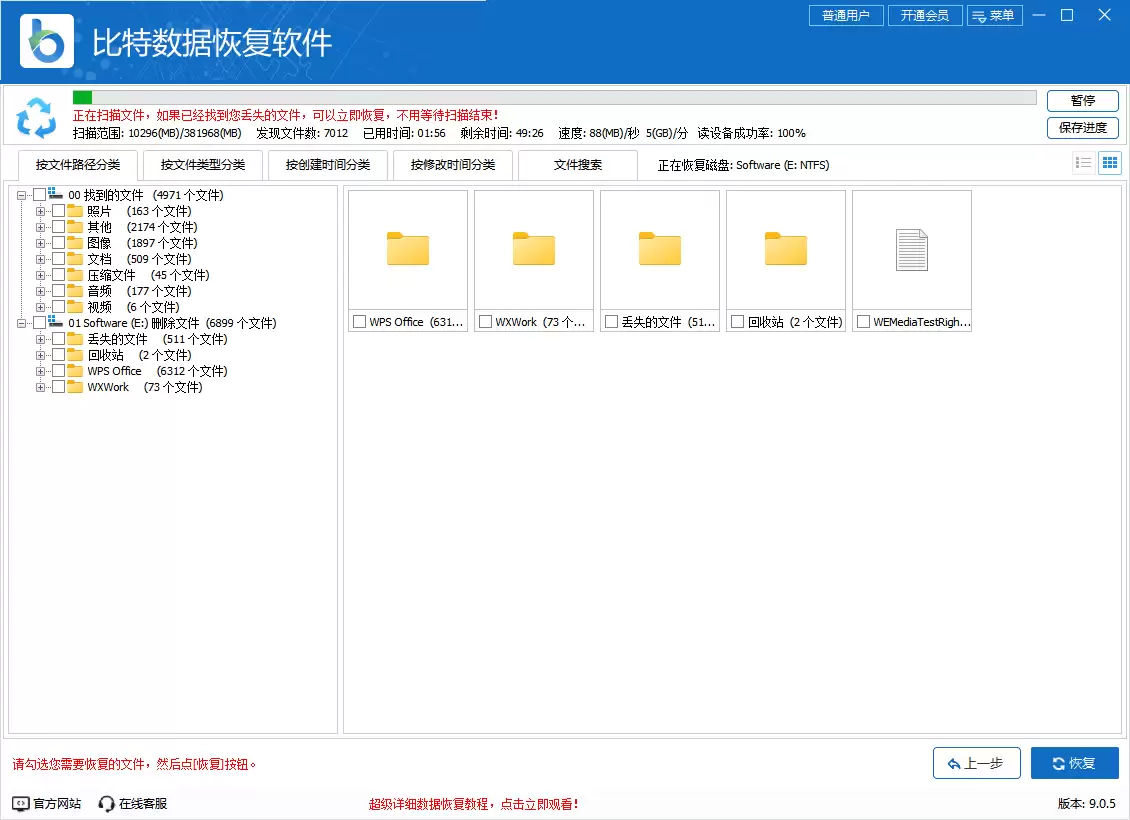Screen dimensions: 1130x820
Task: Switch to grid view layout
Action: [1109, 162]
